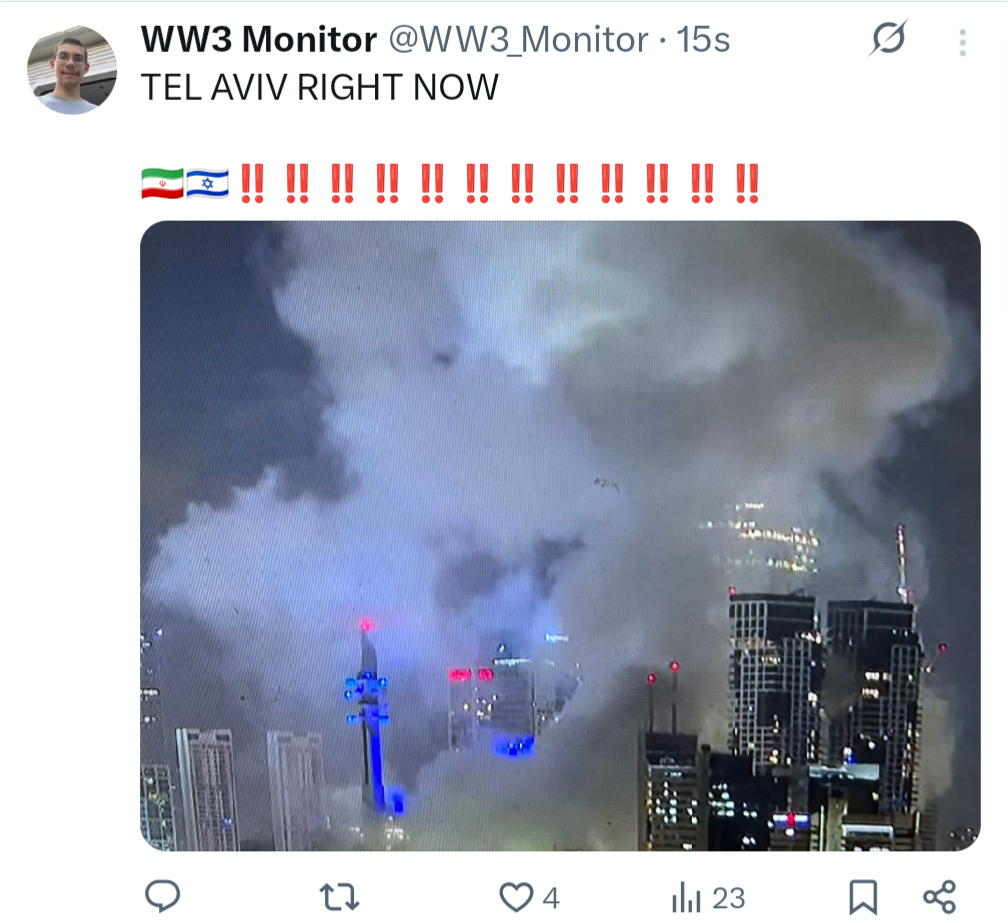Click the last red double exclamation emoji
Viewport: 1008px width, 923px height.
coord(747,184)
